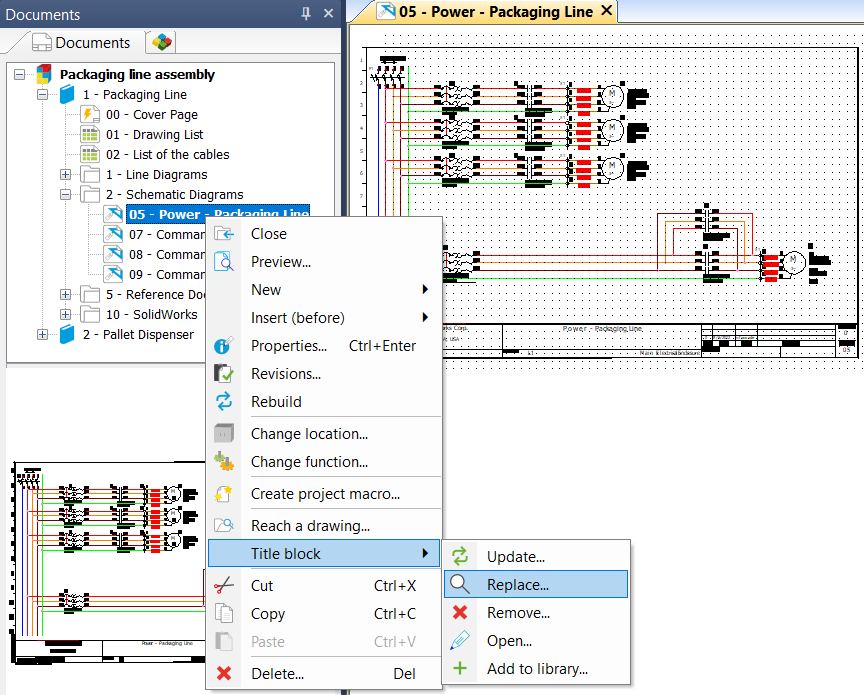Expand the 1 - Line Diagrams folder
This screenshot has width=864, height=695.
[x=66, y=175]
